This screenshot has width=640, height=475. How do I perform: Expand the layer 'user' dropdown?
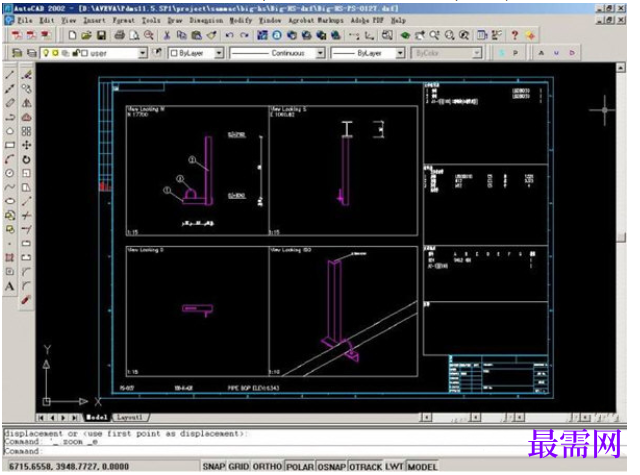142,53
